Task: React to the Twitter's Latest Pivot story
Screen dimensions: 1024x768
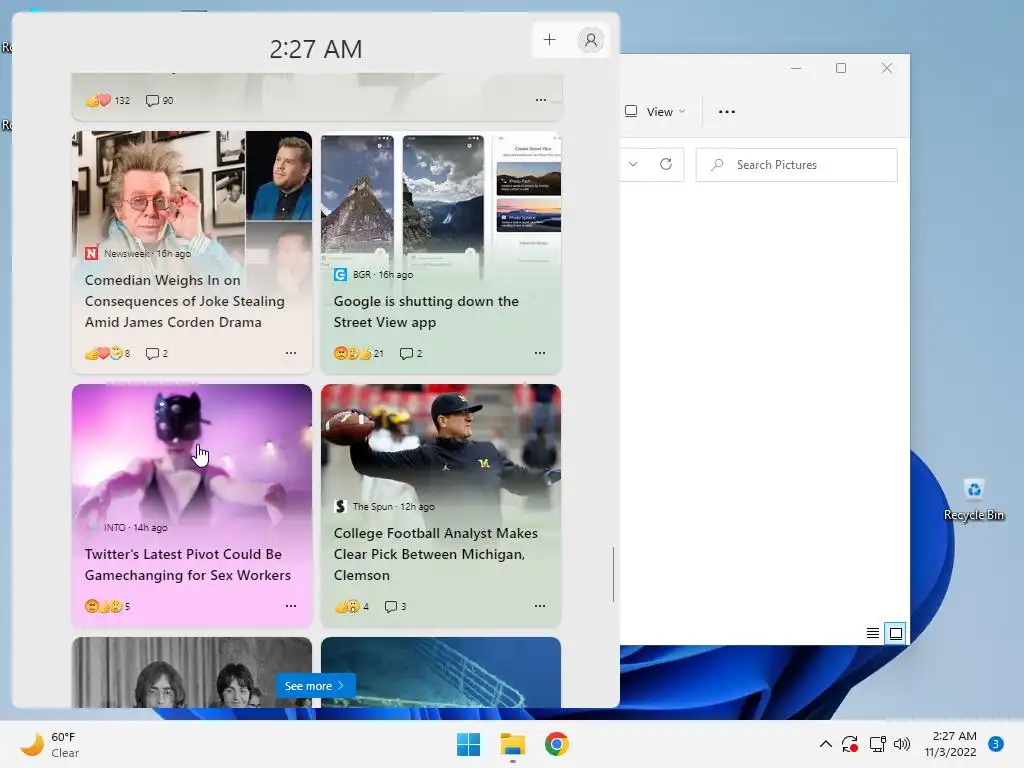Action: 107,606
